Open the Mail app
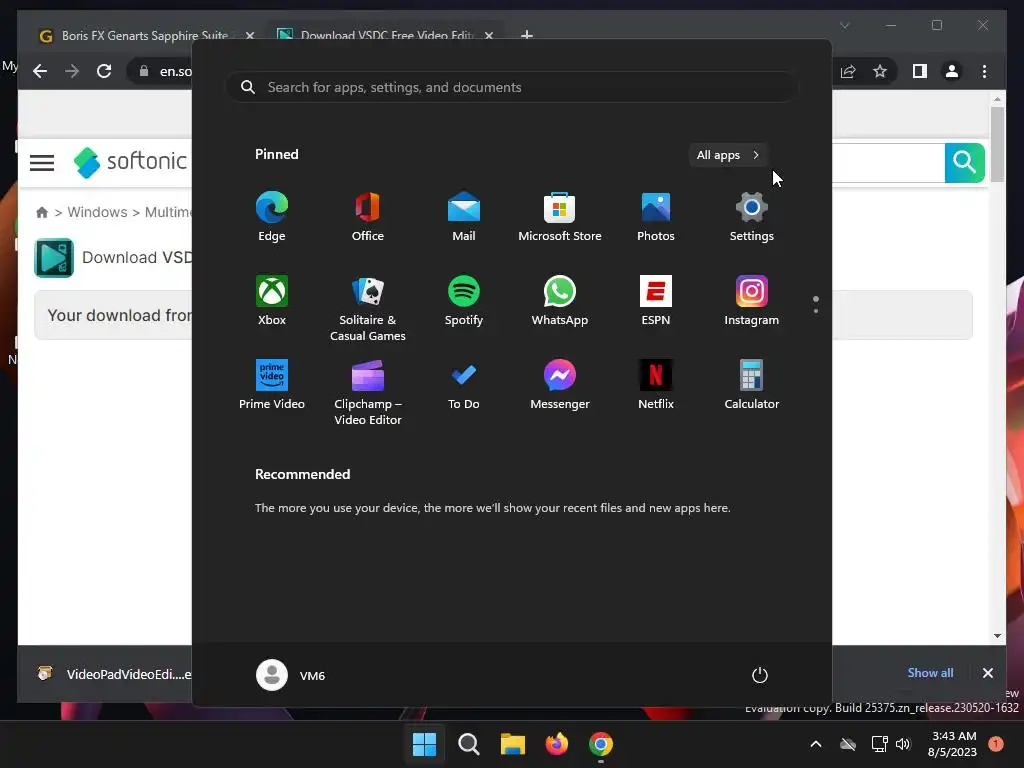Image resolution: width=1024 pixels, height=768 pixels. [x=464, y=217]
